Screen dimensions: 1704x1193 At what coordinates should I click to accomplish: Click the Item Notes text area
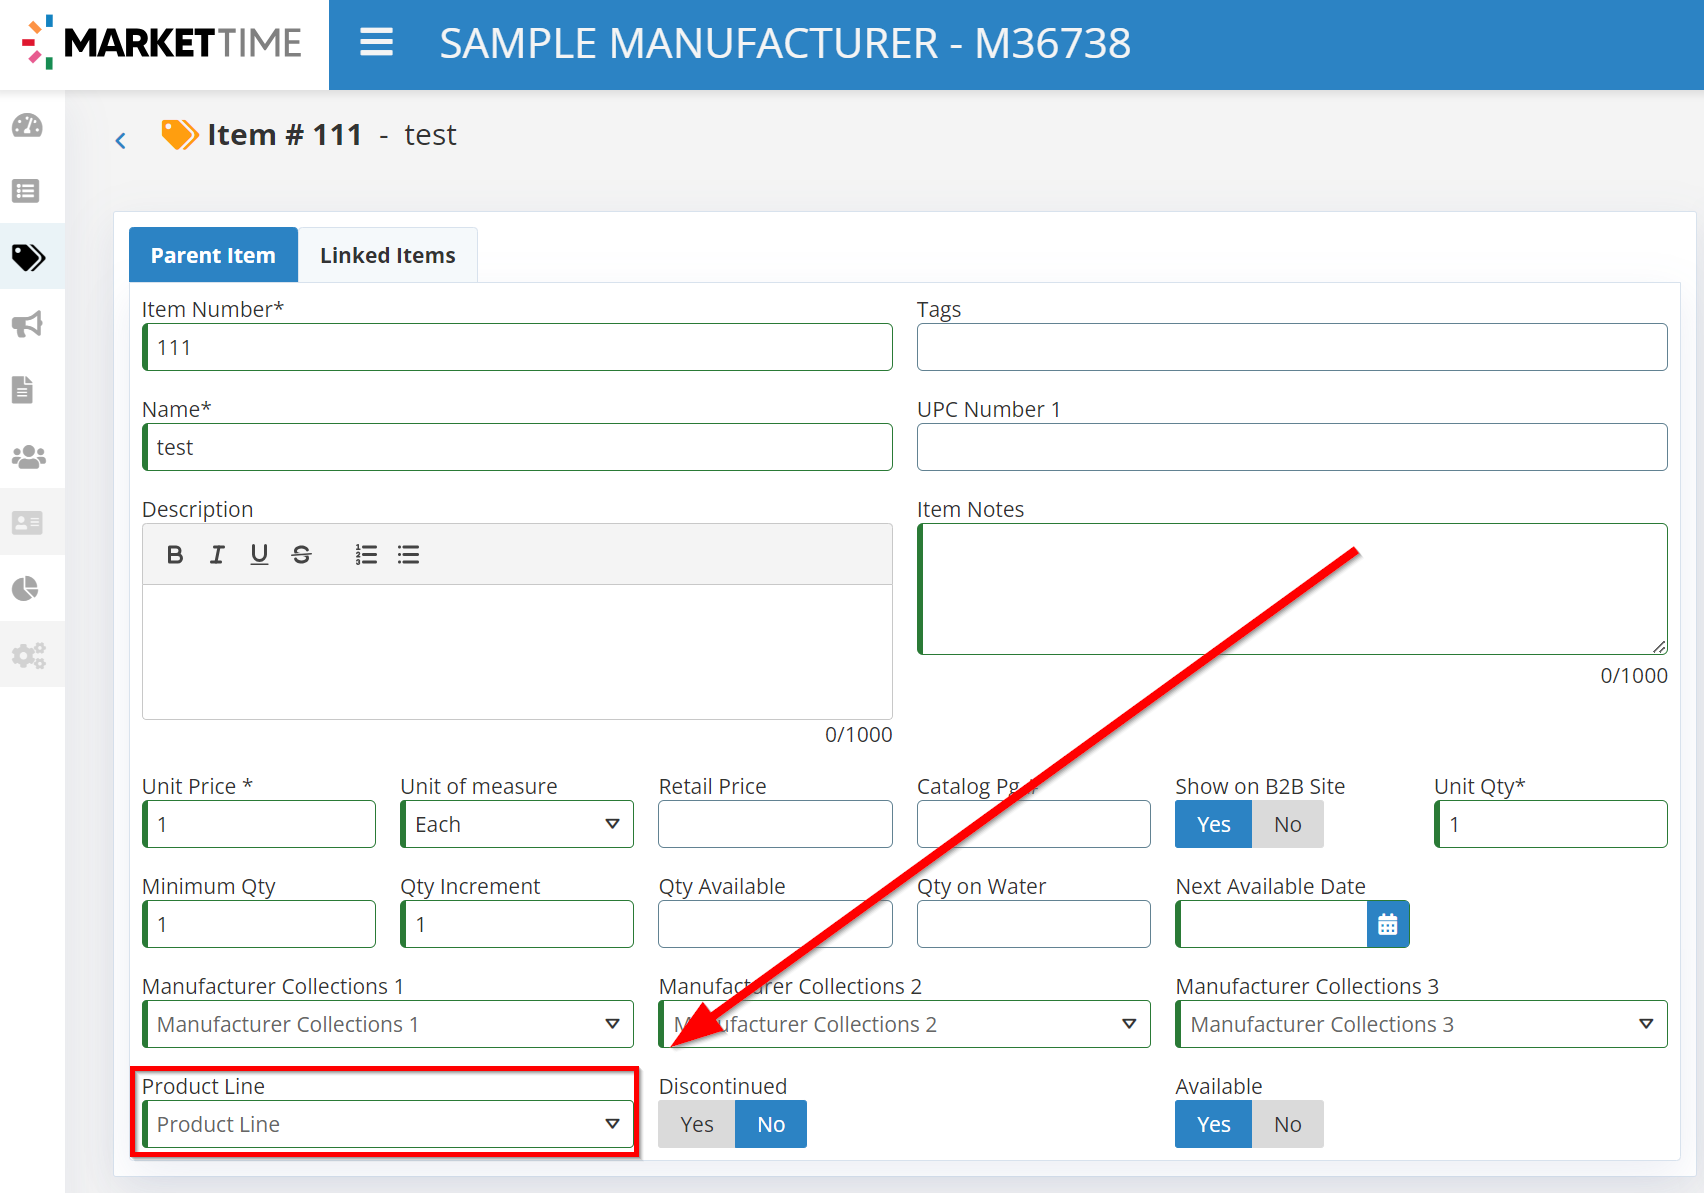point(1292,589)
